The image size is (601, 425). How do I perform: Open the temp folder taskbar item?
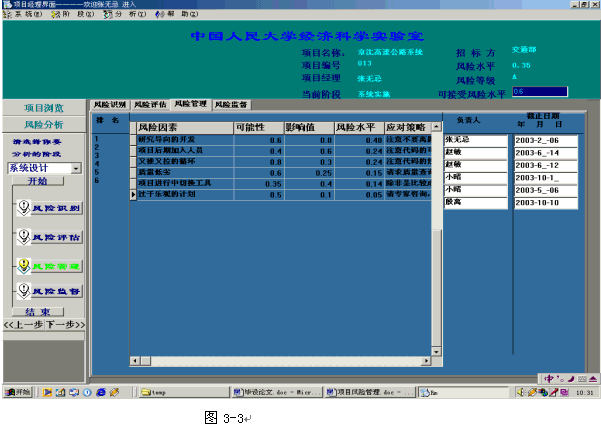point(184,392)
